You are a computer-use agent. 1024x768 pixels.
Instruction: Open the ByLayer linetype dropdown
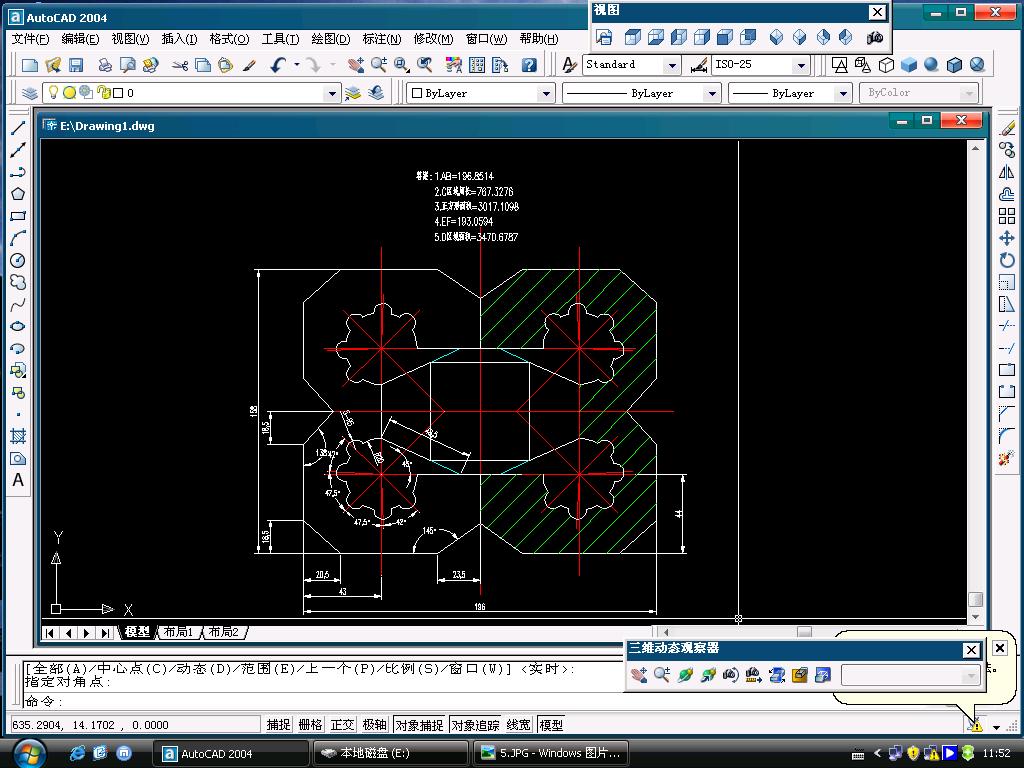point(712,93)
